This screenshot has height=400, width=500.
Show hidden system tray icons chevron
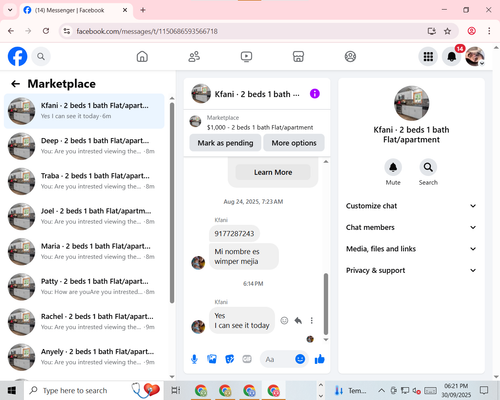tap(382, 390)
